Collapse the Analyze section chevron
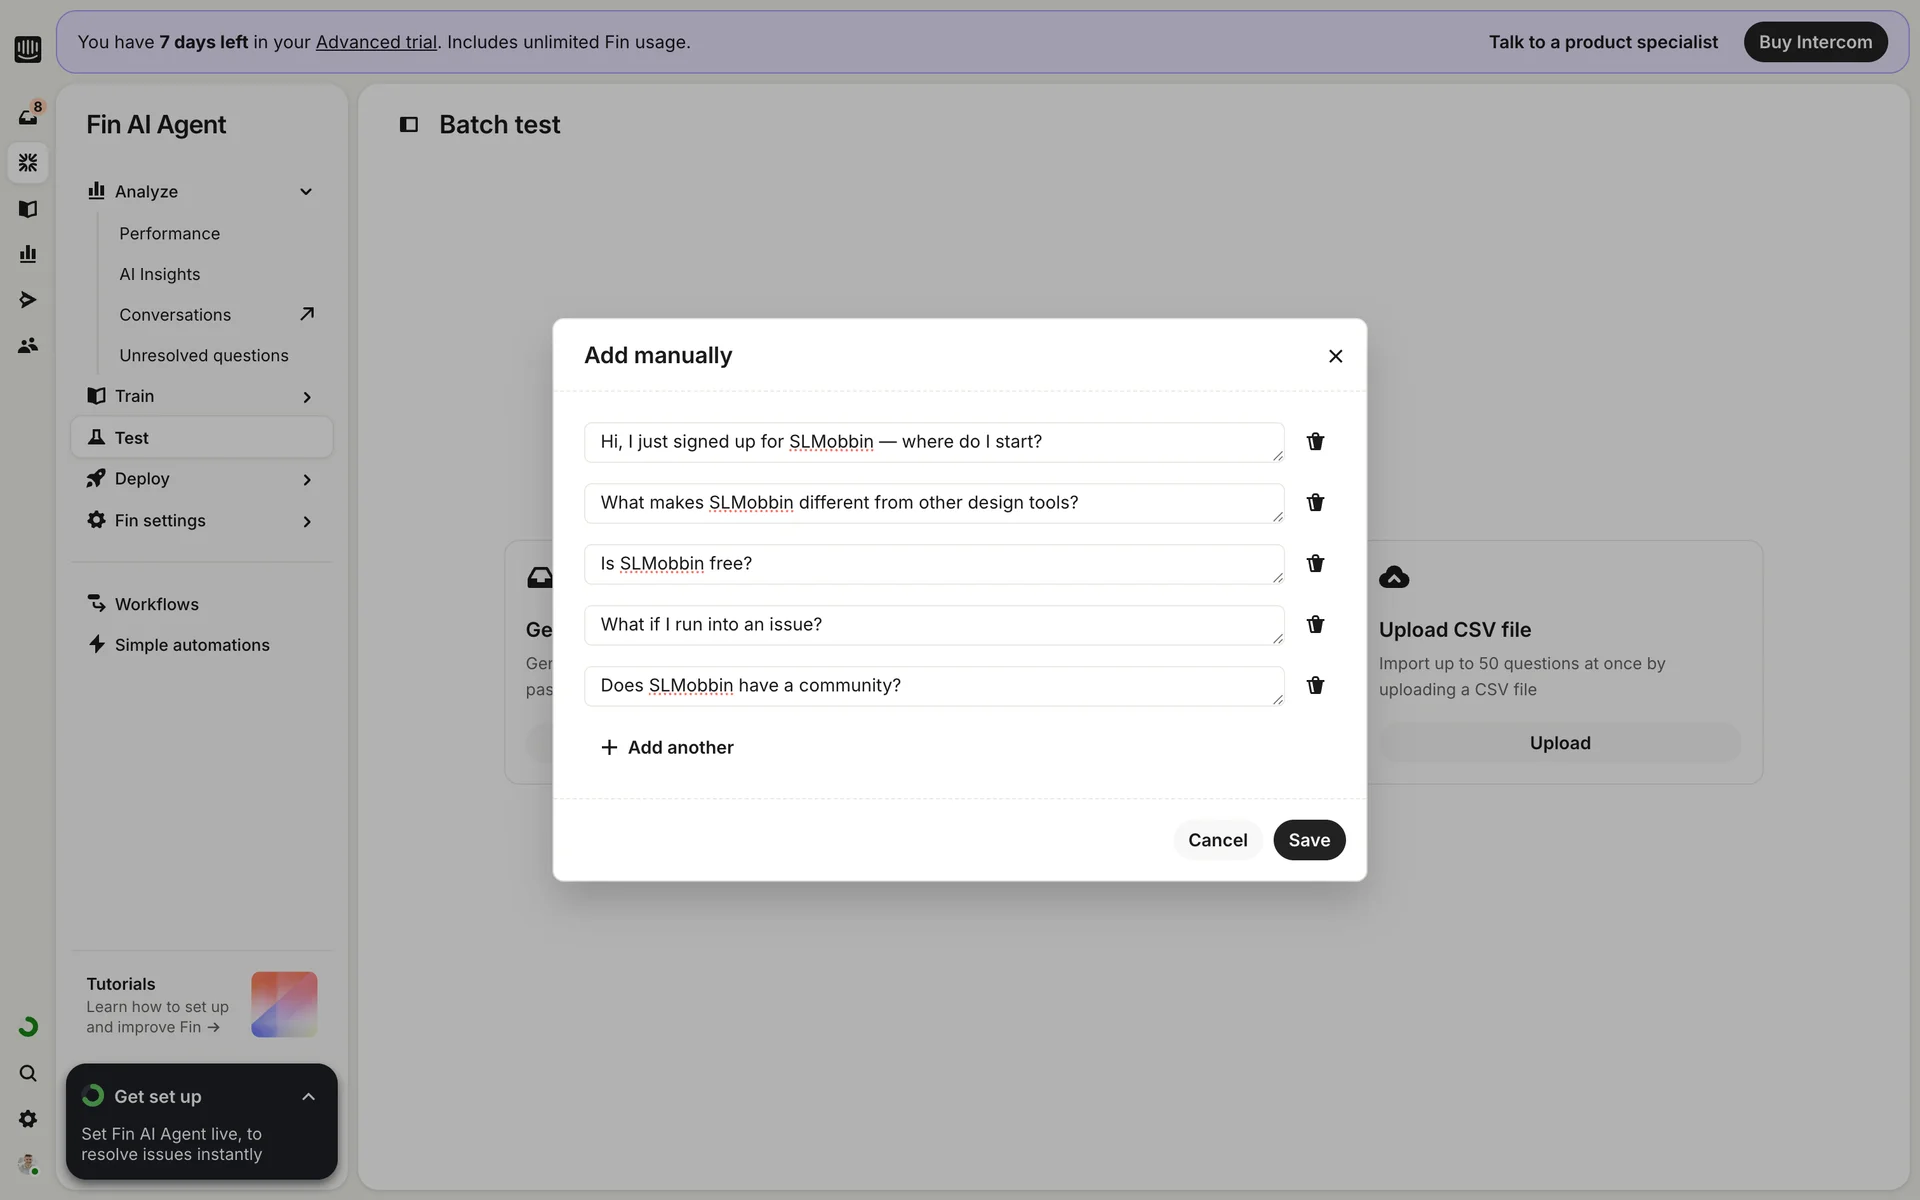 point(306,192)
